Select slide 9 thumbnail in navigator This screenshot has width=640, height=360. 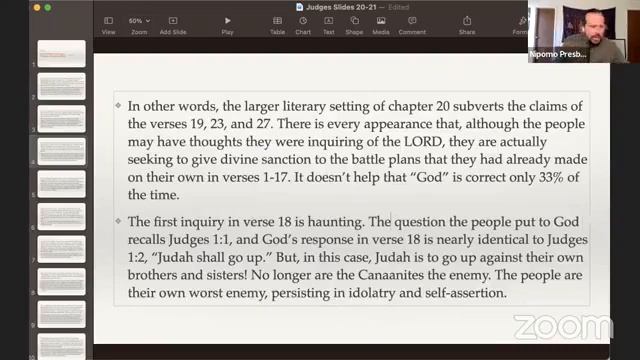click(62, 315)
